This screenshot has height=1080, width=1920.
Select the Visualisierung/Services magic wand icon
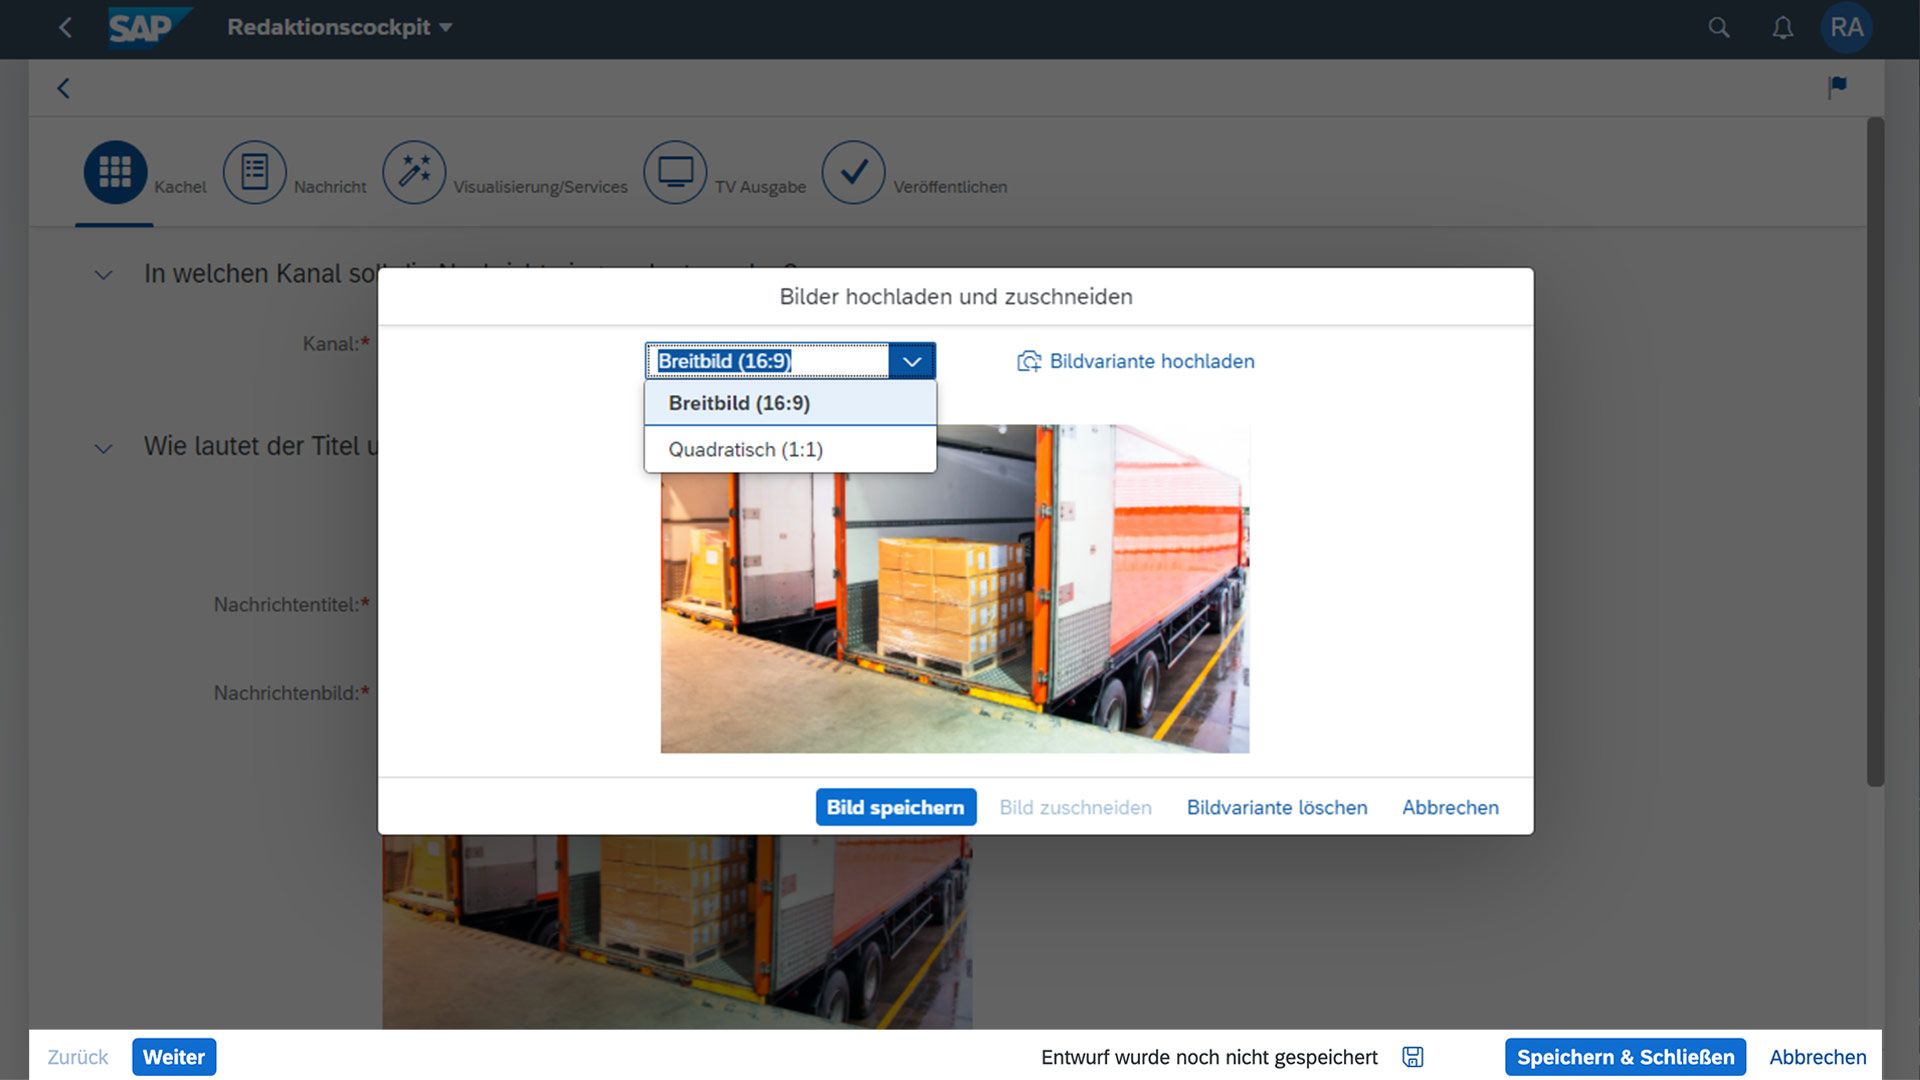click(x=413, y=172)
